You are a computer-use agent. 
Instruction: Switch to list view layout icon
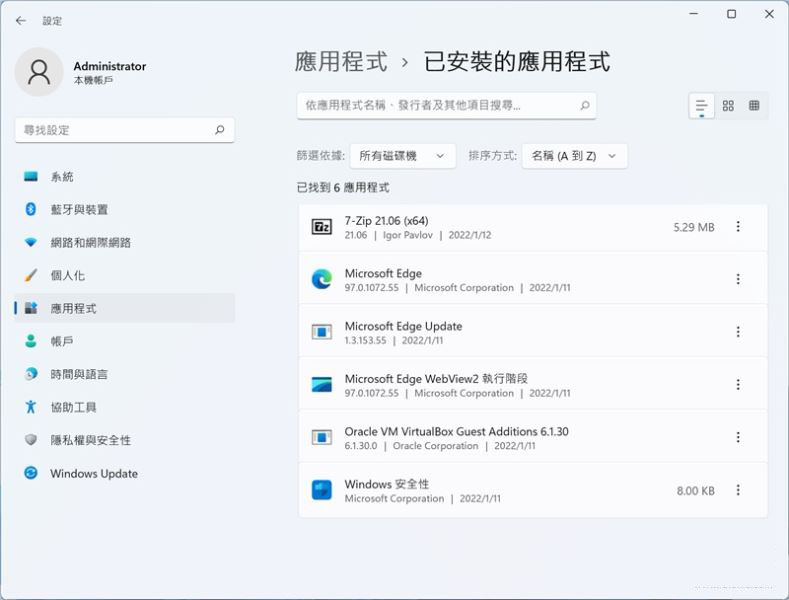click(x=702, y=106)
